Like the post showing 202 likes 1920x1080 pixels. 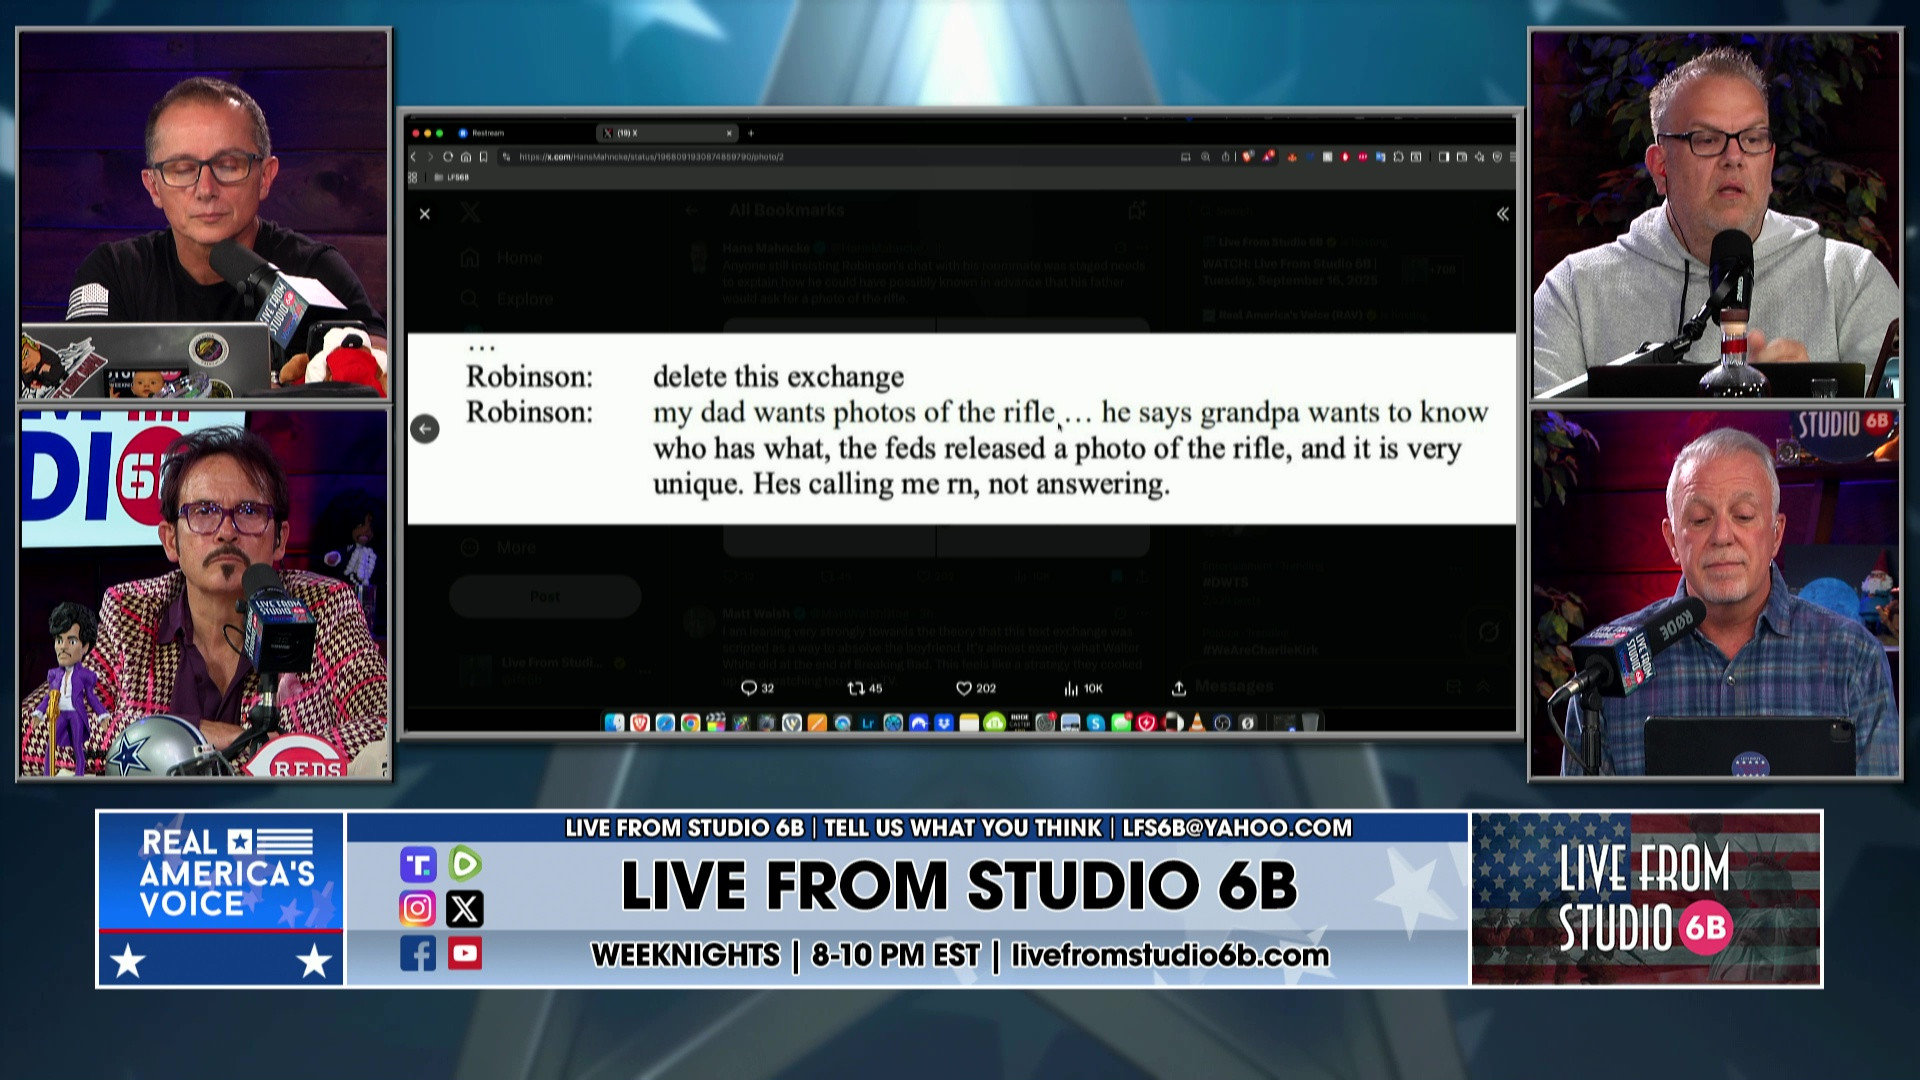[x=976, y=688]
